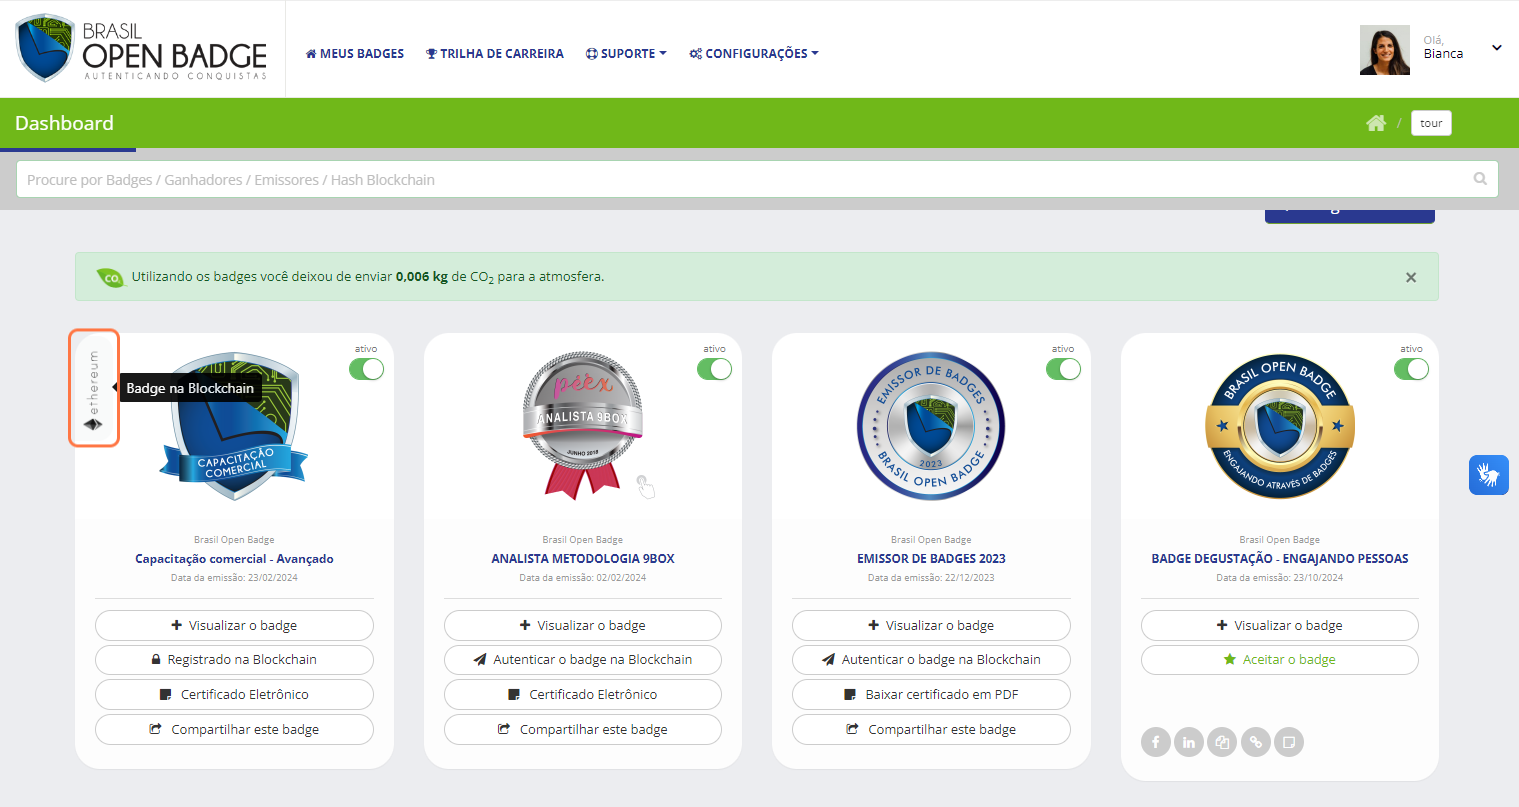Click Baixar certificado em PDF
The image size is (1519, 807).
click(x=931, y=694)
